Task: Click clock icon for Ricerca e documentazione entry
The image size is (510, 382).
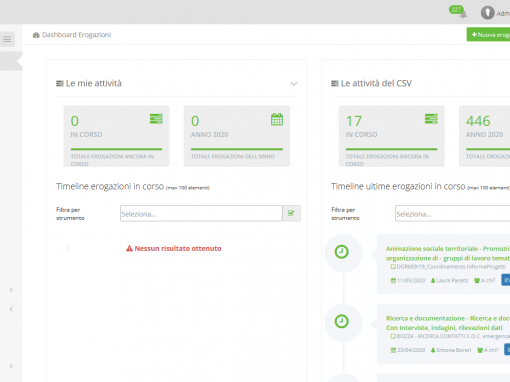Action: coord(341,321)
